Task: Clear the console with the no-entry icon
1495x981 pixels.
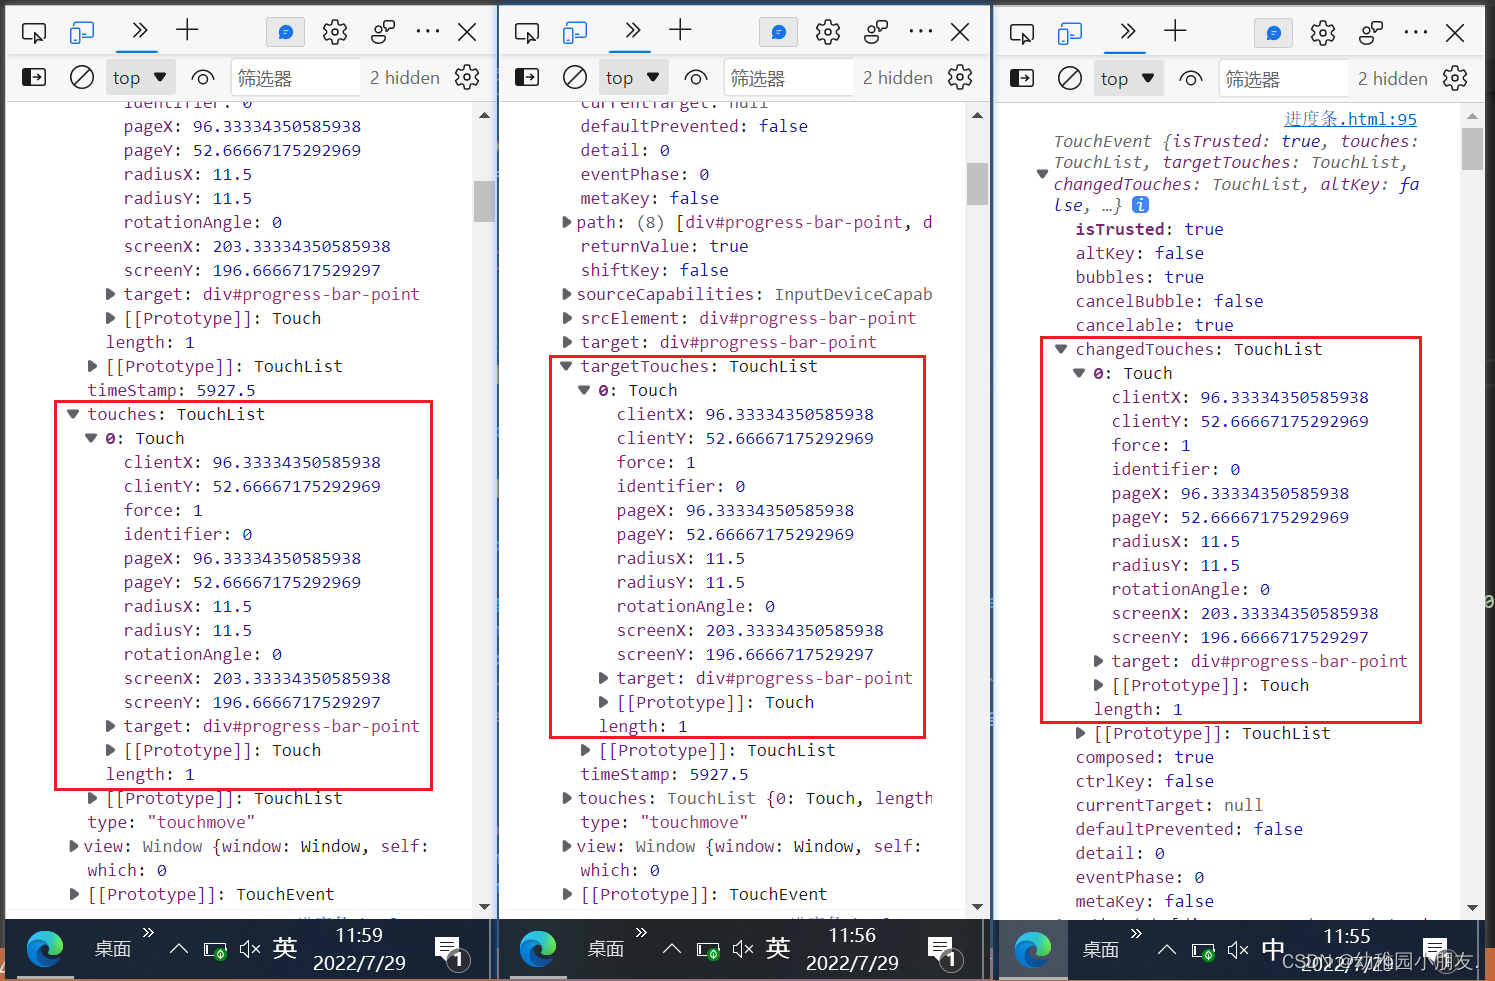Action: [81, 76]
